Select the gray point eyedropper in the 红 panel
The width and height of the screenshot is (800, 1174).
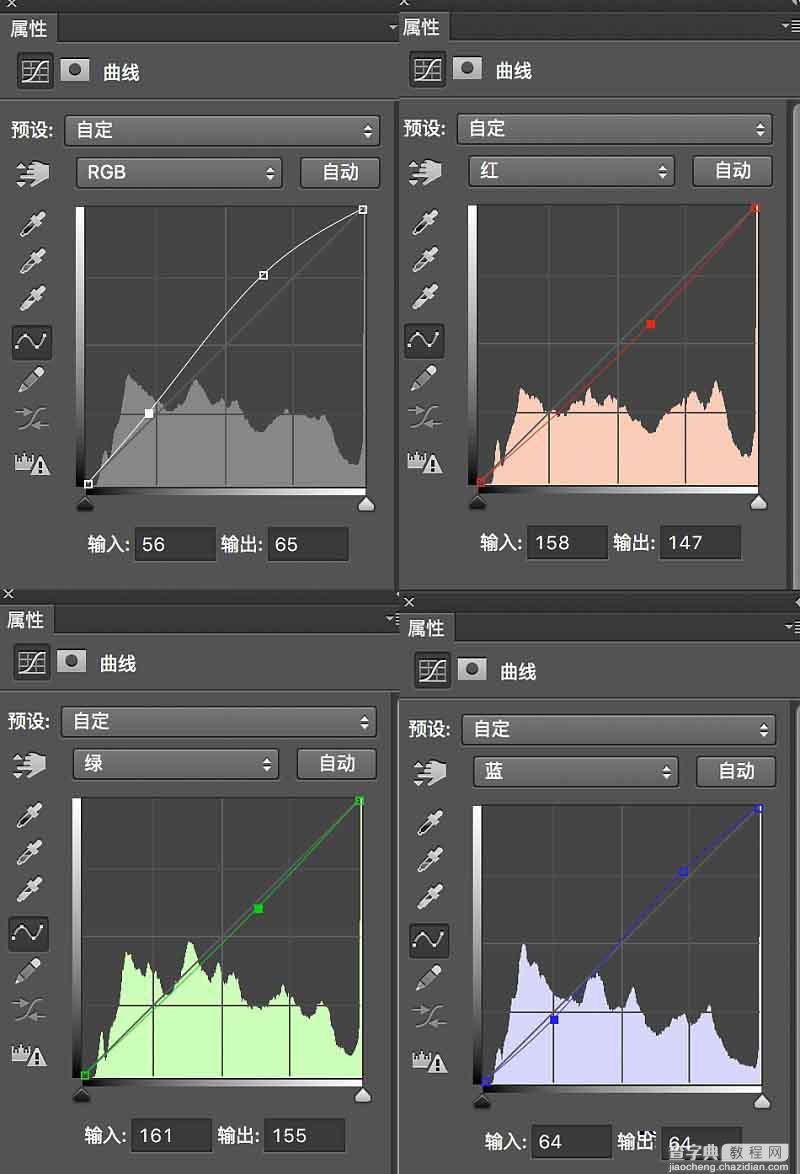tap(425, 259)
